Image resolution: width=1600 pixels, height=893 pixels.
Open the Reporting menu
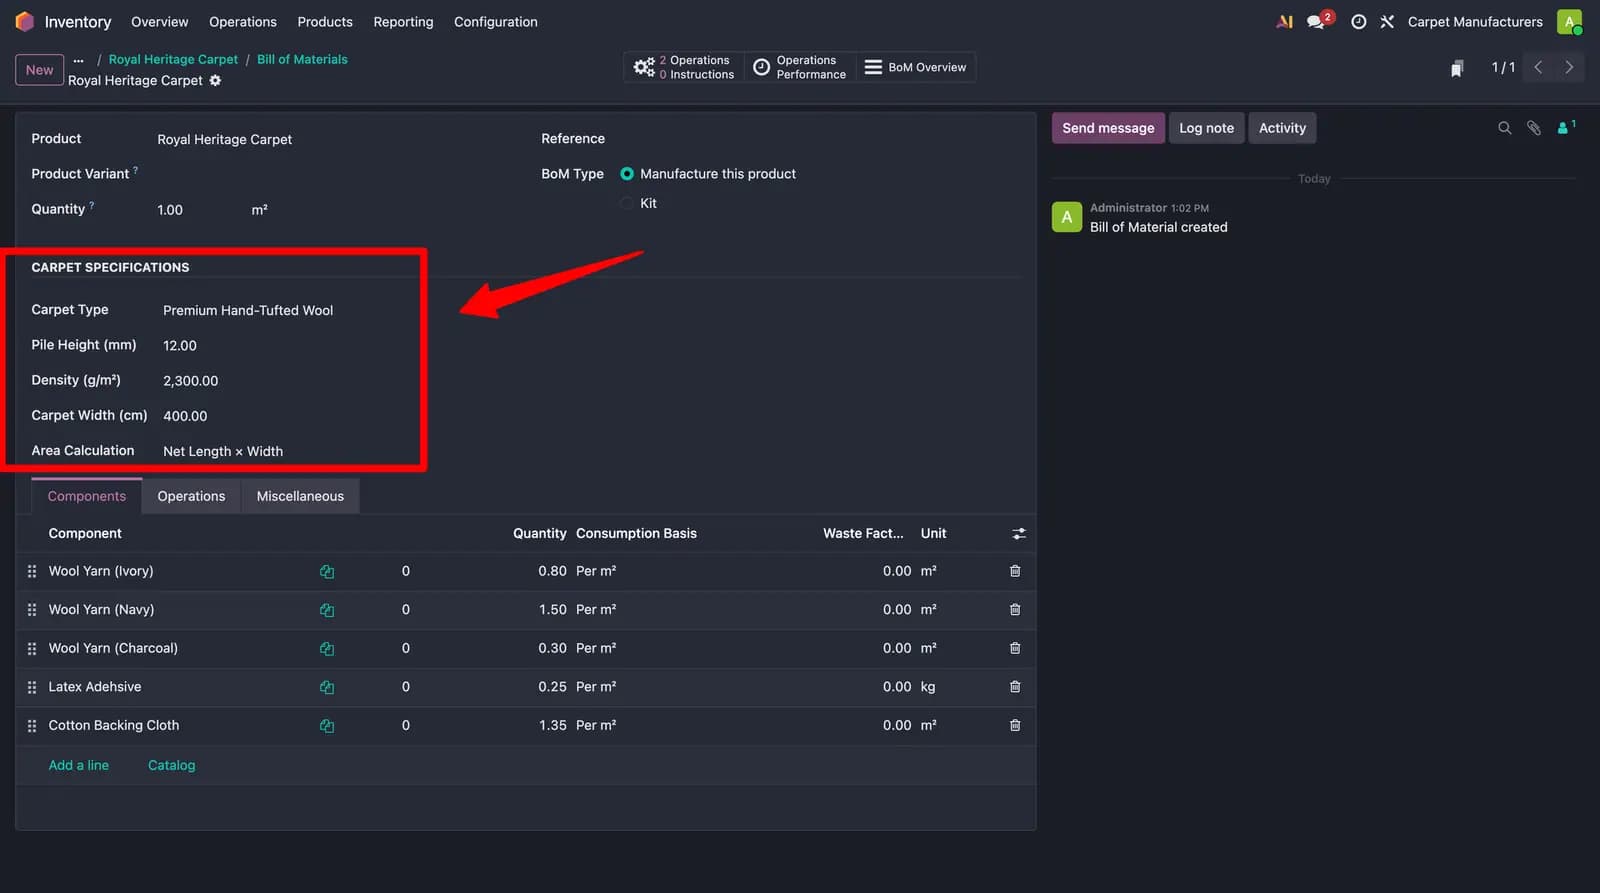coord(403,22)
